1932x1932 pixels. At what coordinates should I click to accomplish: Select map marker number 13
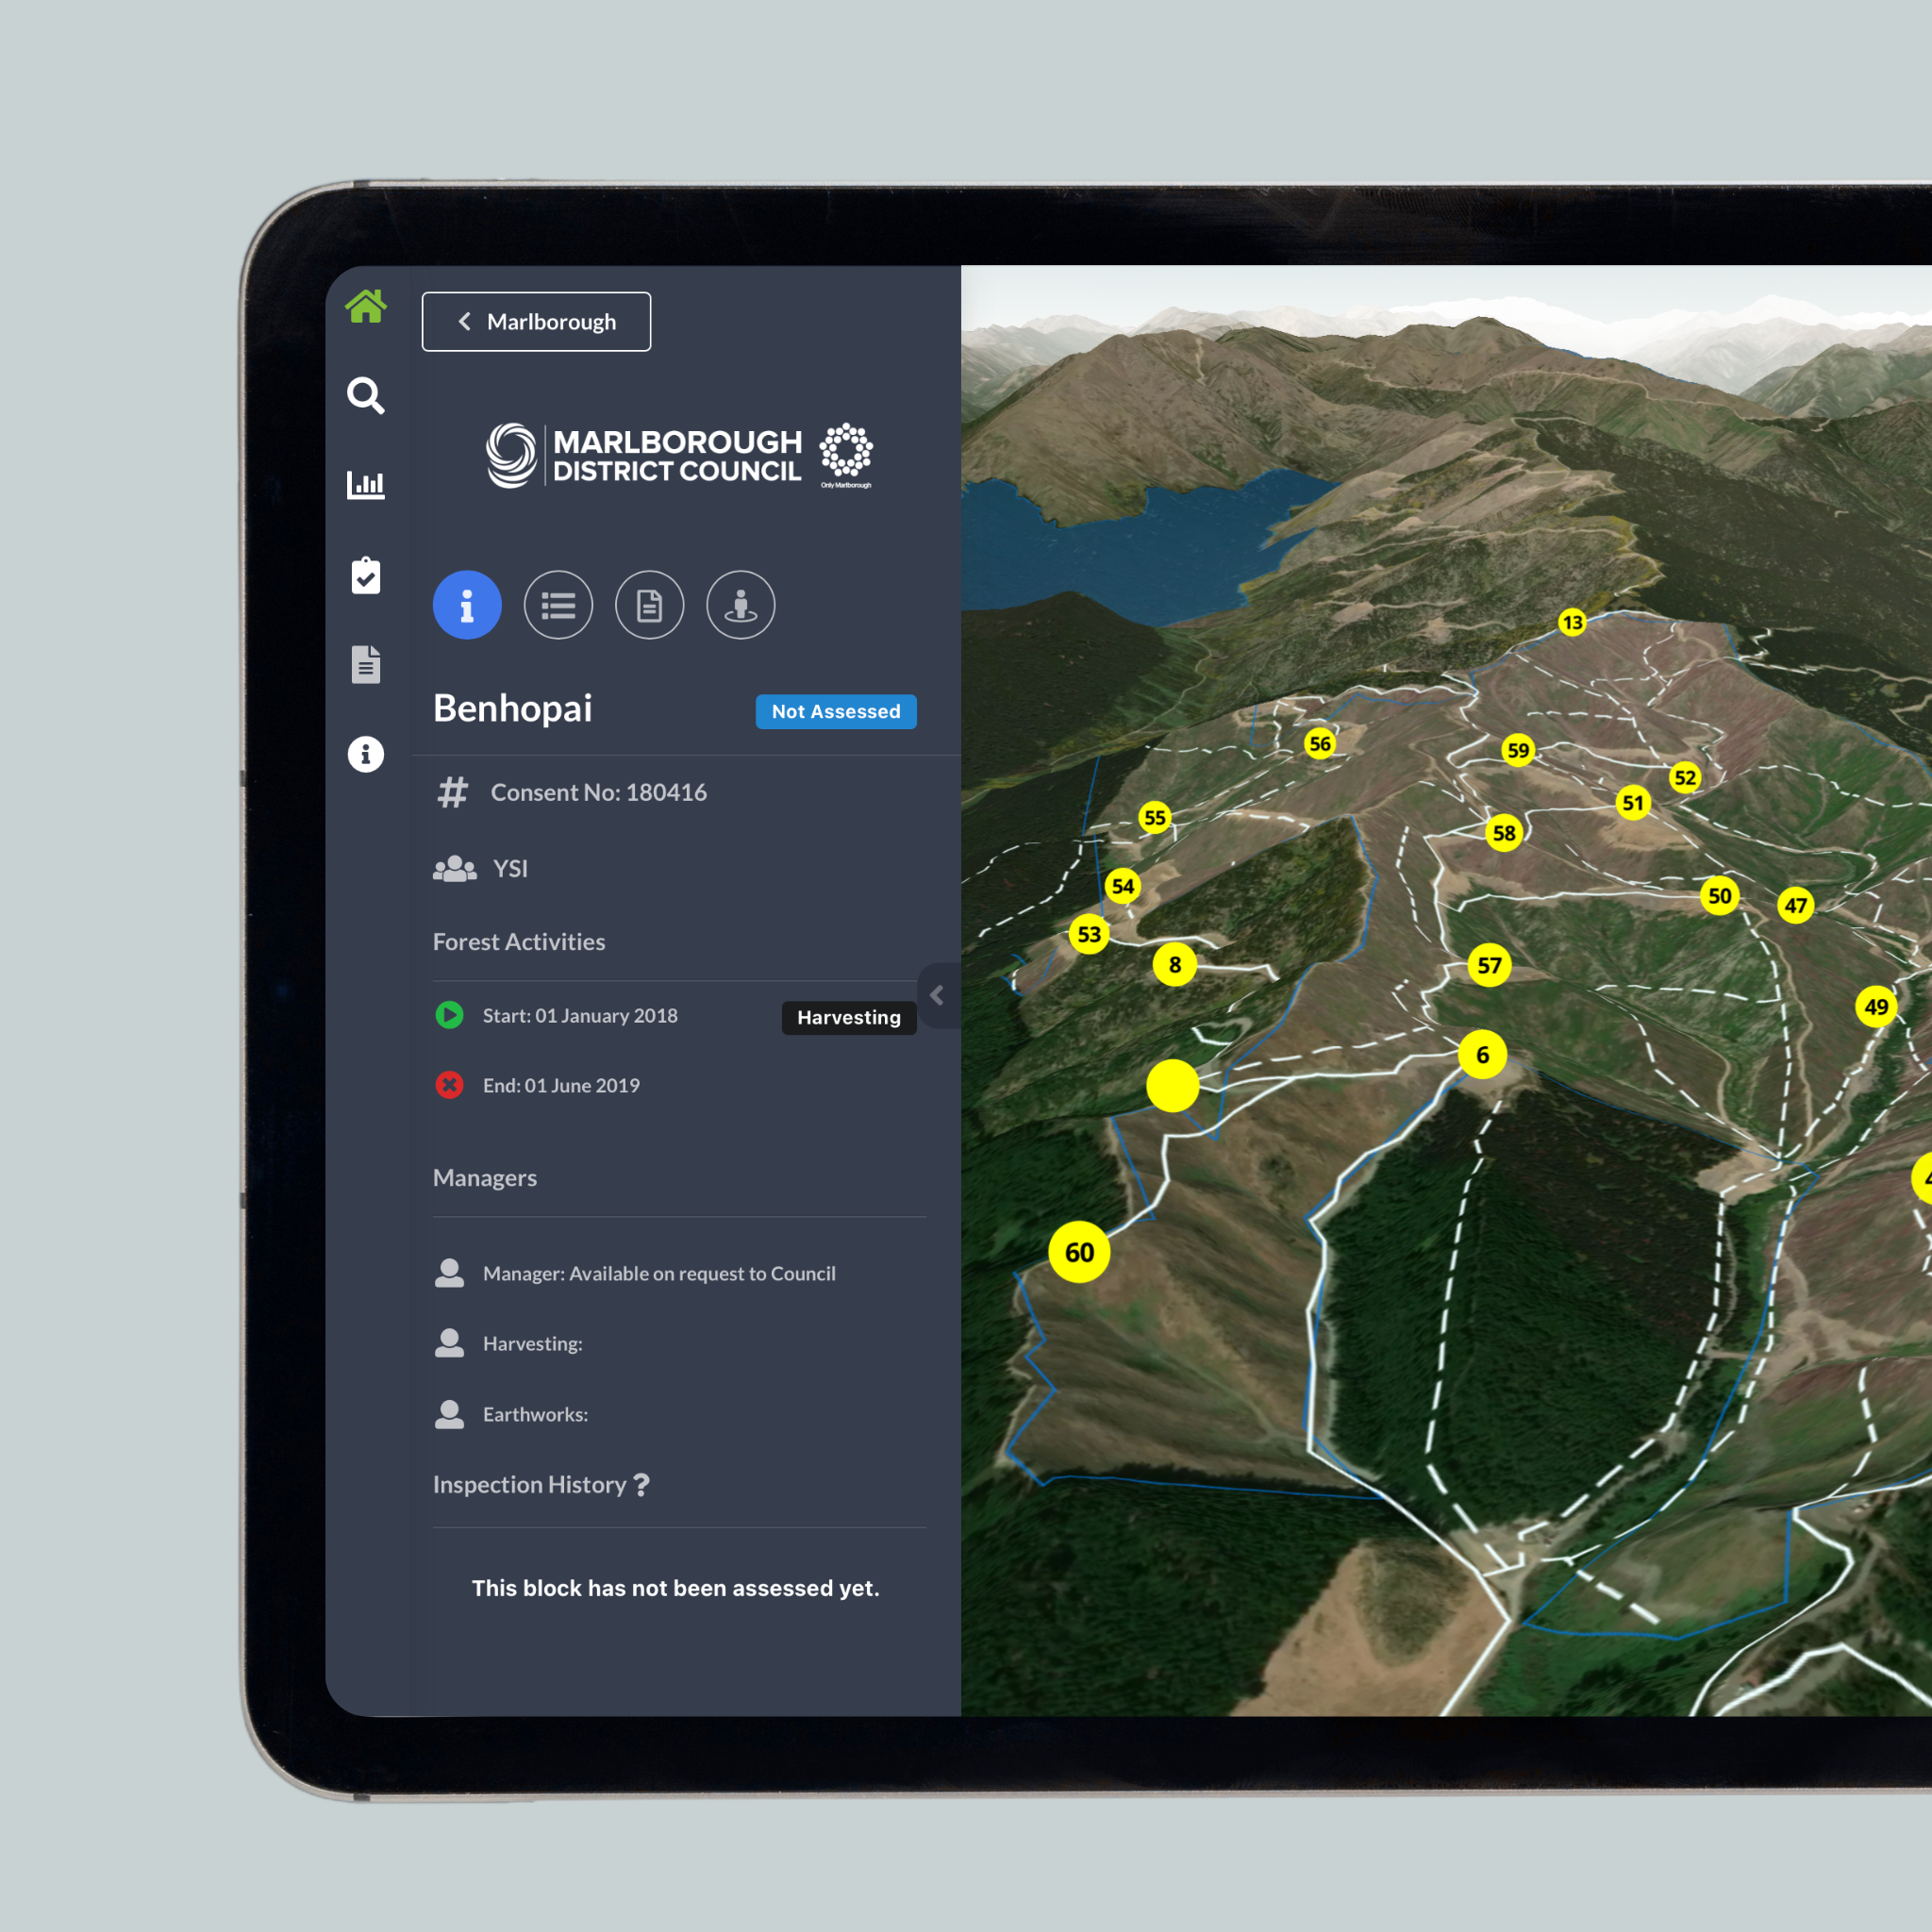click(1572, 623)
